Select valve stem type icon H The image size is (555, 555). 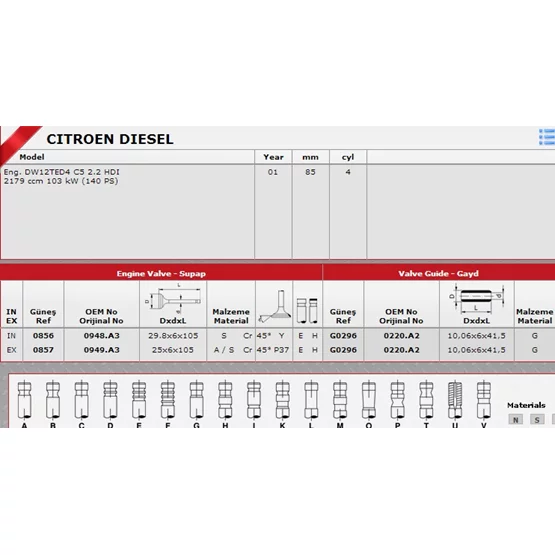225,400
